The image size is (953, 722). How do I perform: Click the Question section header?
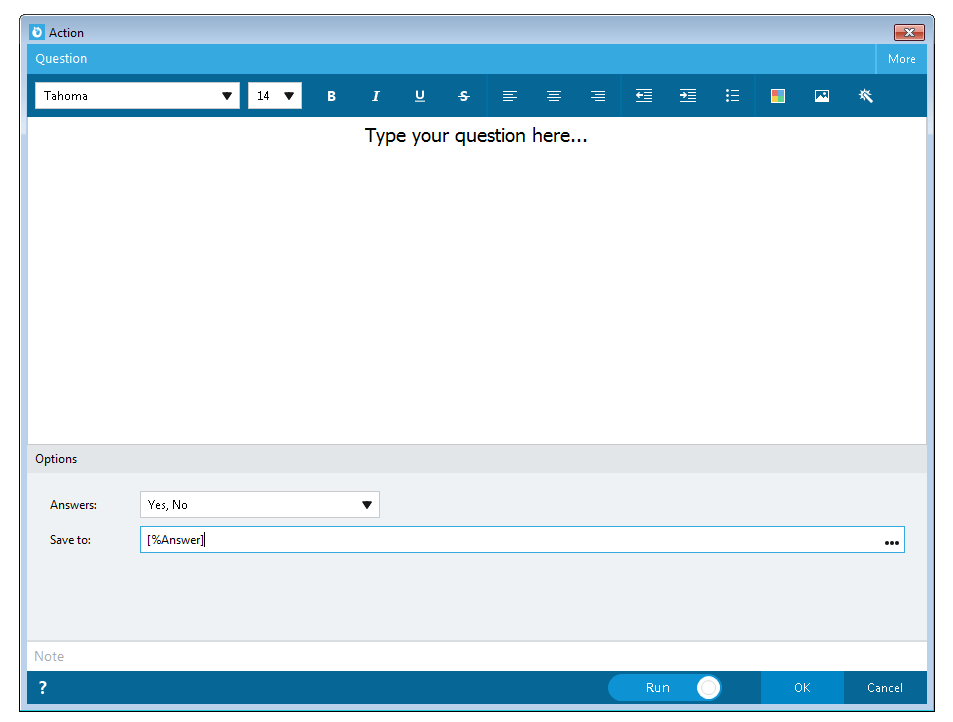tap(451, 59)
